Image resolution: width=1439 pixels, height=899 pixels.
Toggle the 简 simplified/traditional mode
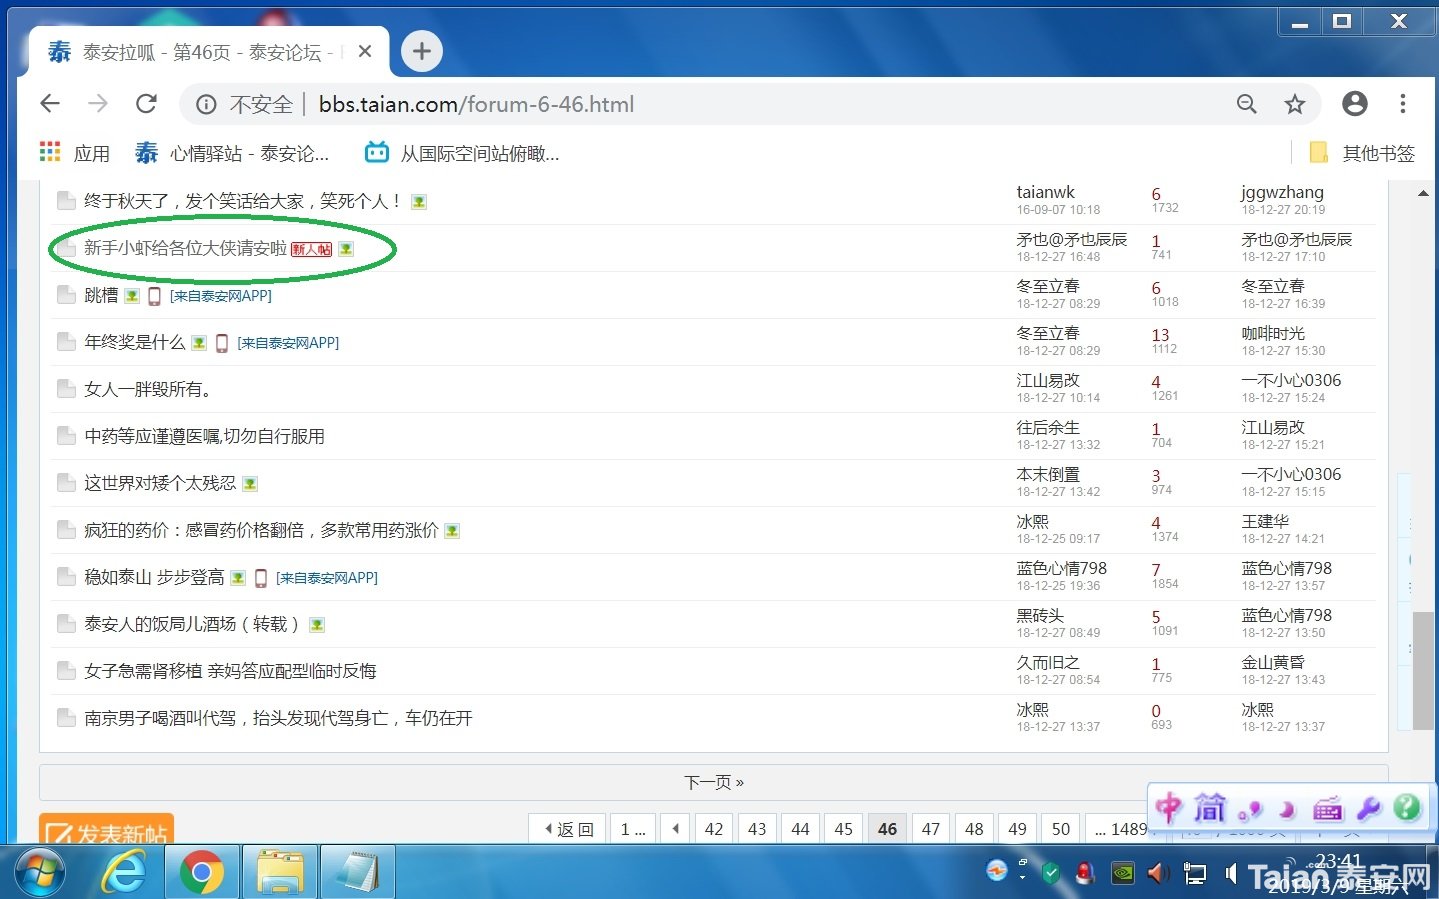1209,807
